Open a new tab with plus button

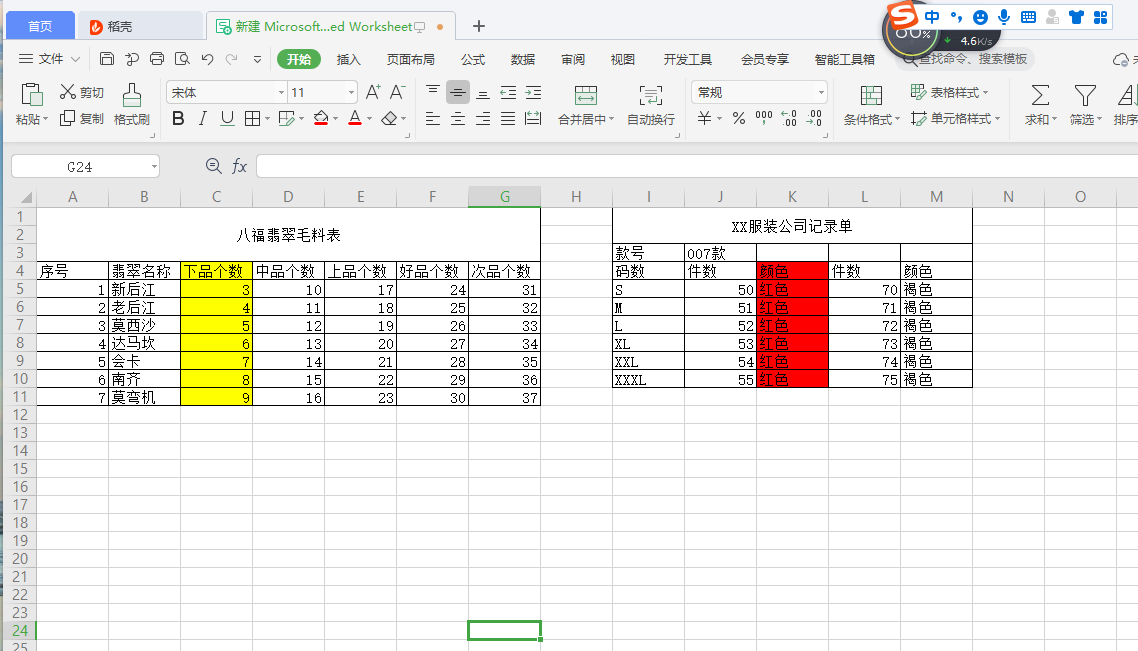[479, 26]
